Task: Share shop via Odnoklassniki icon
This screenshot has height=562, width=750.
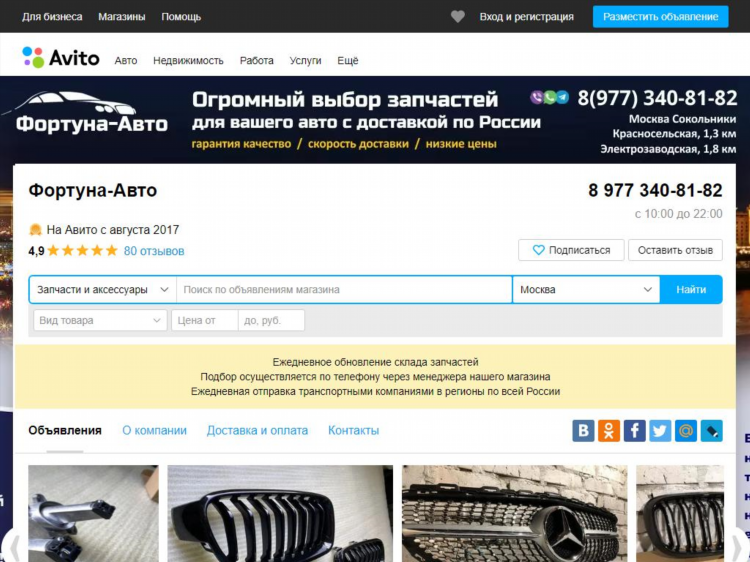Action: (609, 431)
